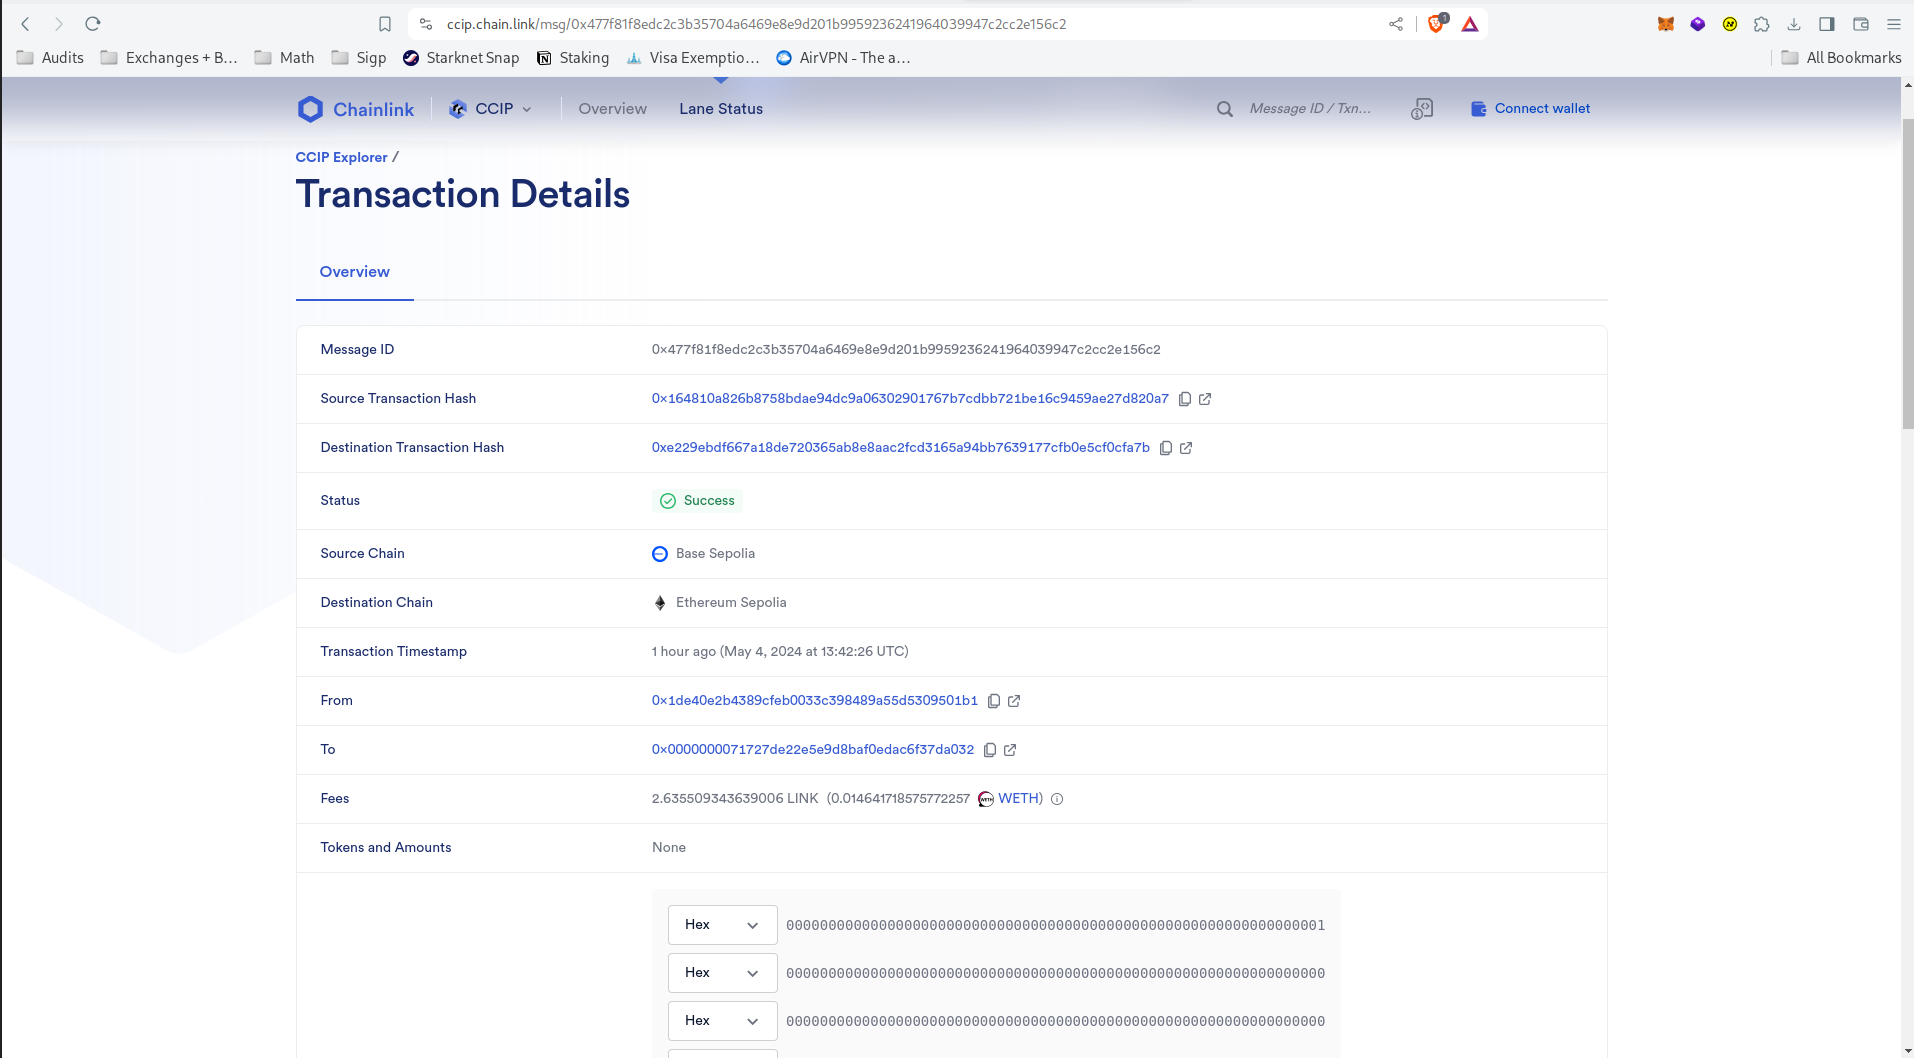Open Brave Shields icon
1914x1058 pixels.
[1437, 23]
